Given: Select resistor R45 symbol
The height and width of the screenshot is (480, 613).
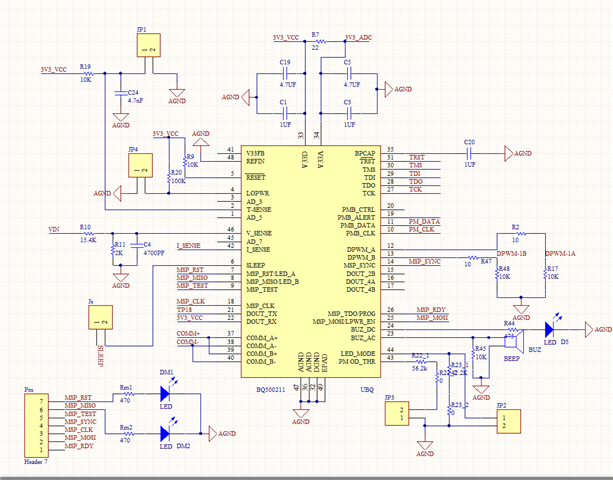Looking at the screenshot, I should pyautogui.click(x=473, y=353).
